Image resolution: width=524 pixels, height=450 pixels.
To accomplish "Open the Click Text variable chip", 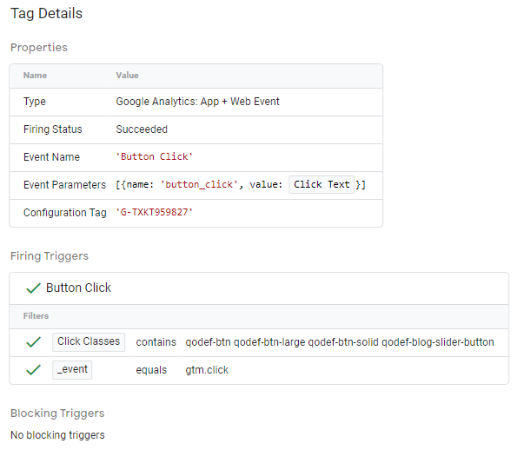I will [x=321, y=184].
